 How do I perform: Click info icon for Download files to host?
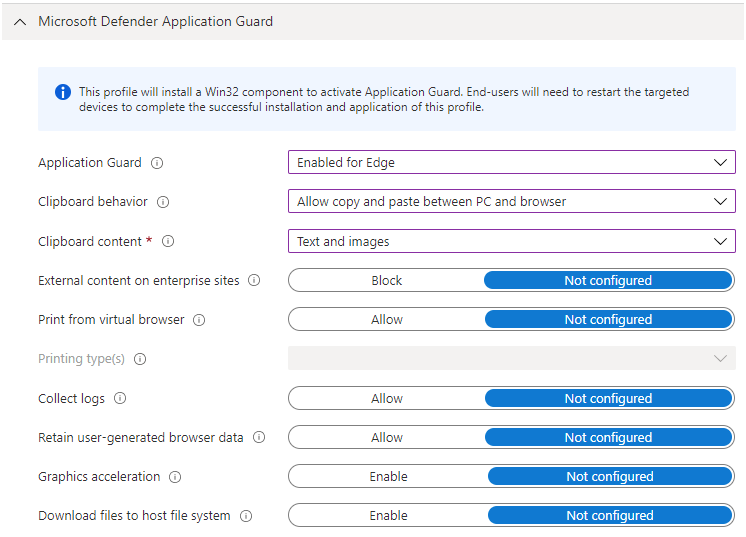246,516
